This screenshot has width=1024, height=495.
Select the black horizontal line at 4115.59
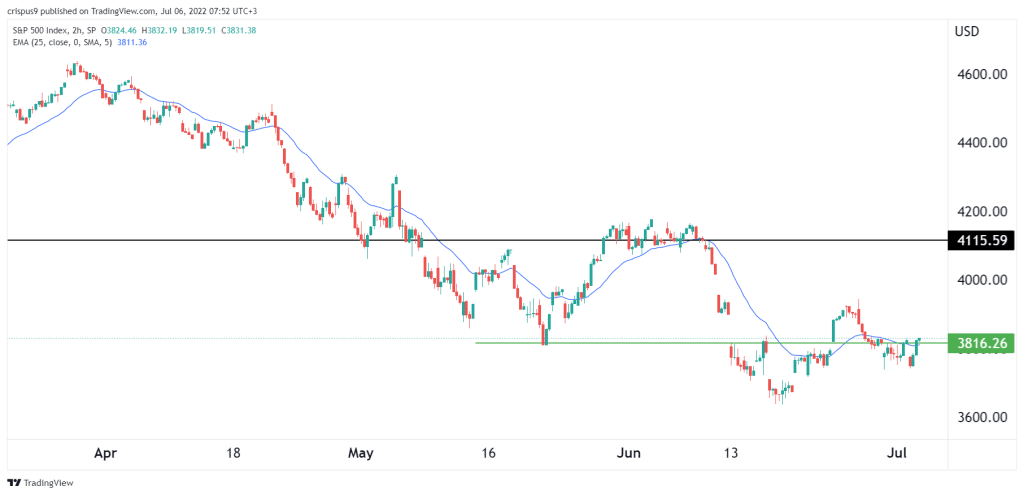477,240
